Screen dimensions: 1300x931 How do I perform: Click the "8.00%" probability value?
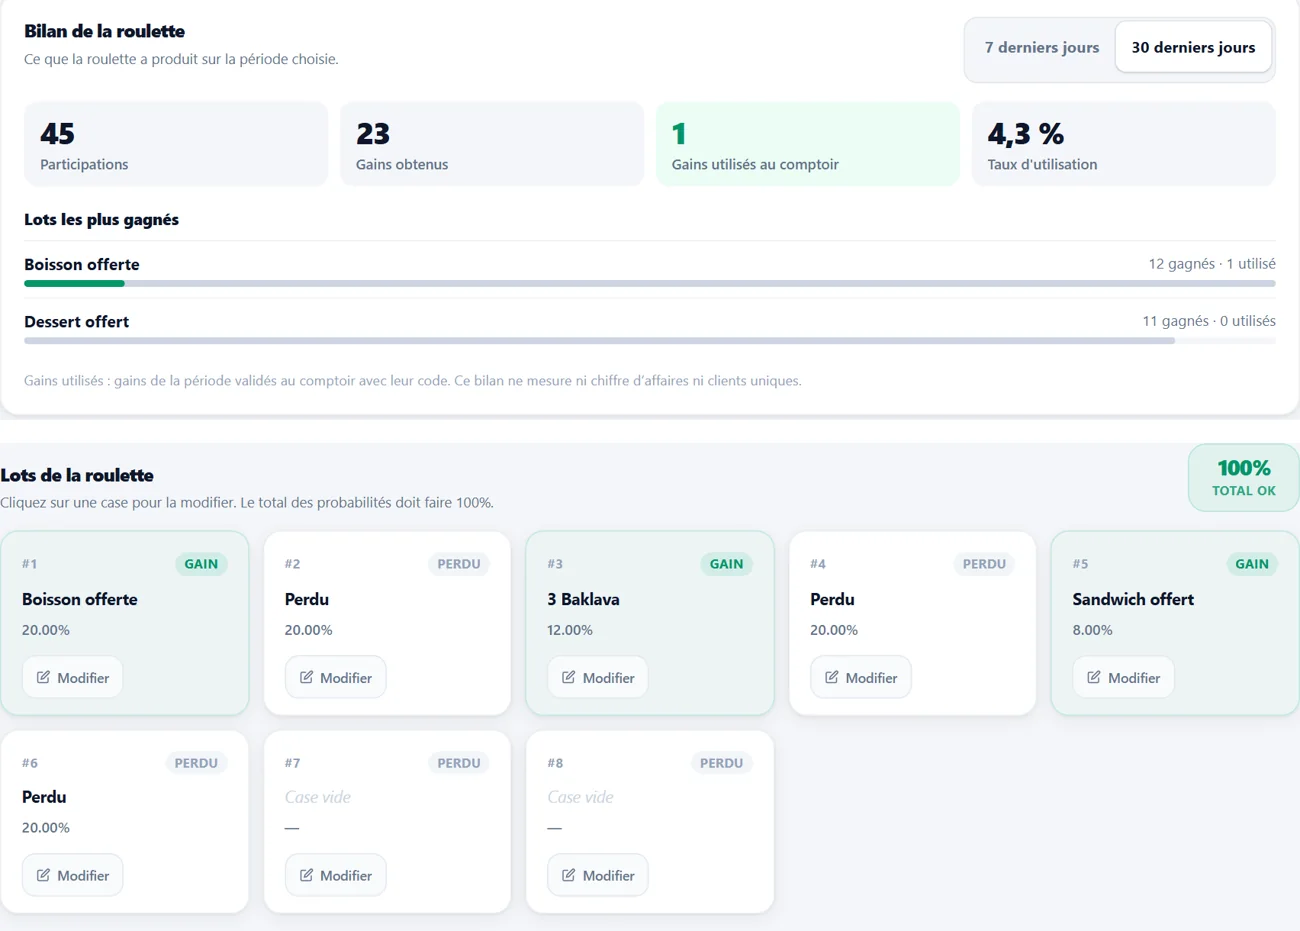1092,631
